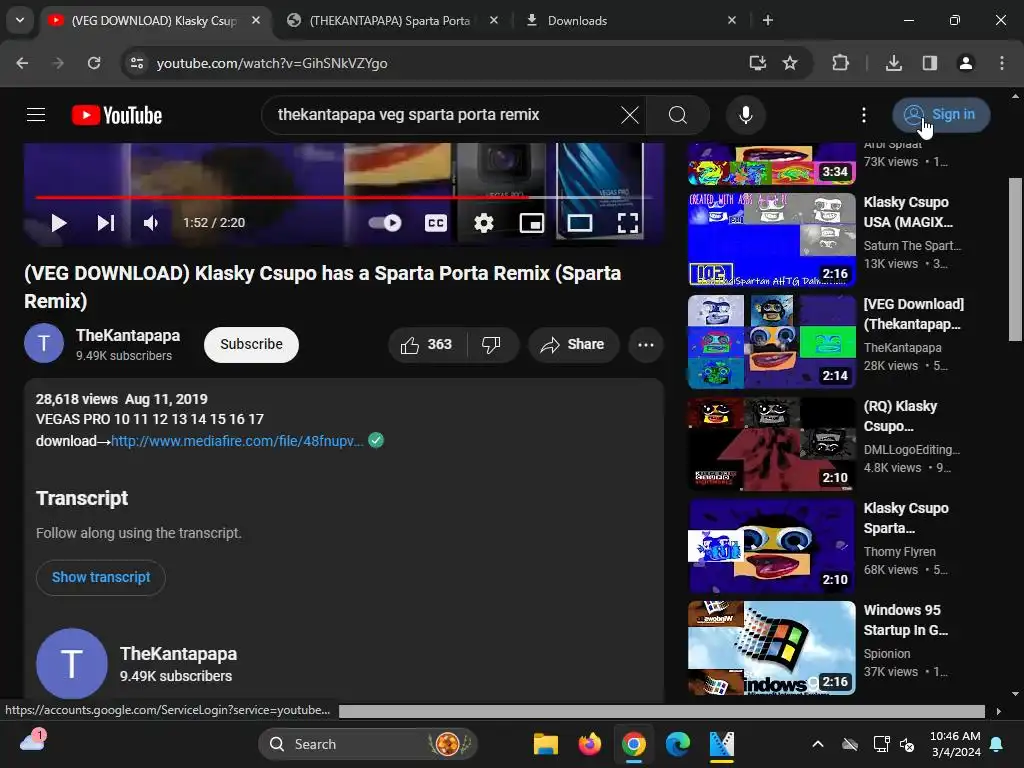Image resolution: width=1024 pixels, height=768 pixels.
Task: Toggle closed captions
Action: click(x=436, y=223)
